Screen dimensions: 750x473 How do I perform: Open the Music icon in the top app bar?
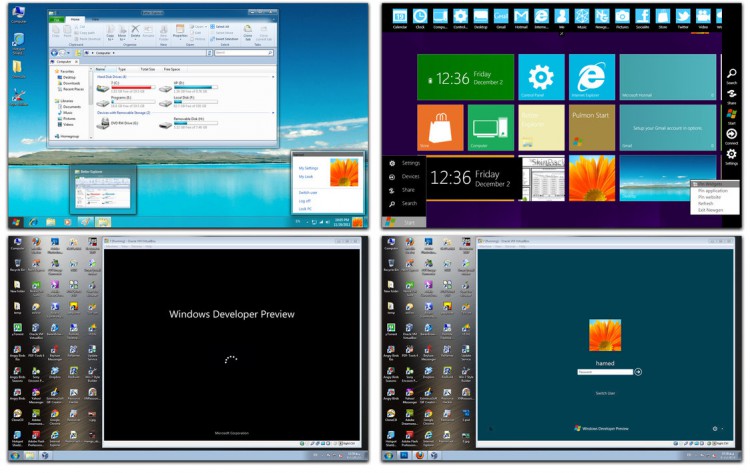[x=582, y=16]
